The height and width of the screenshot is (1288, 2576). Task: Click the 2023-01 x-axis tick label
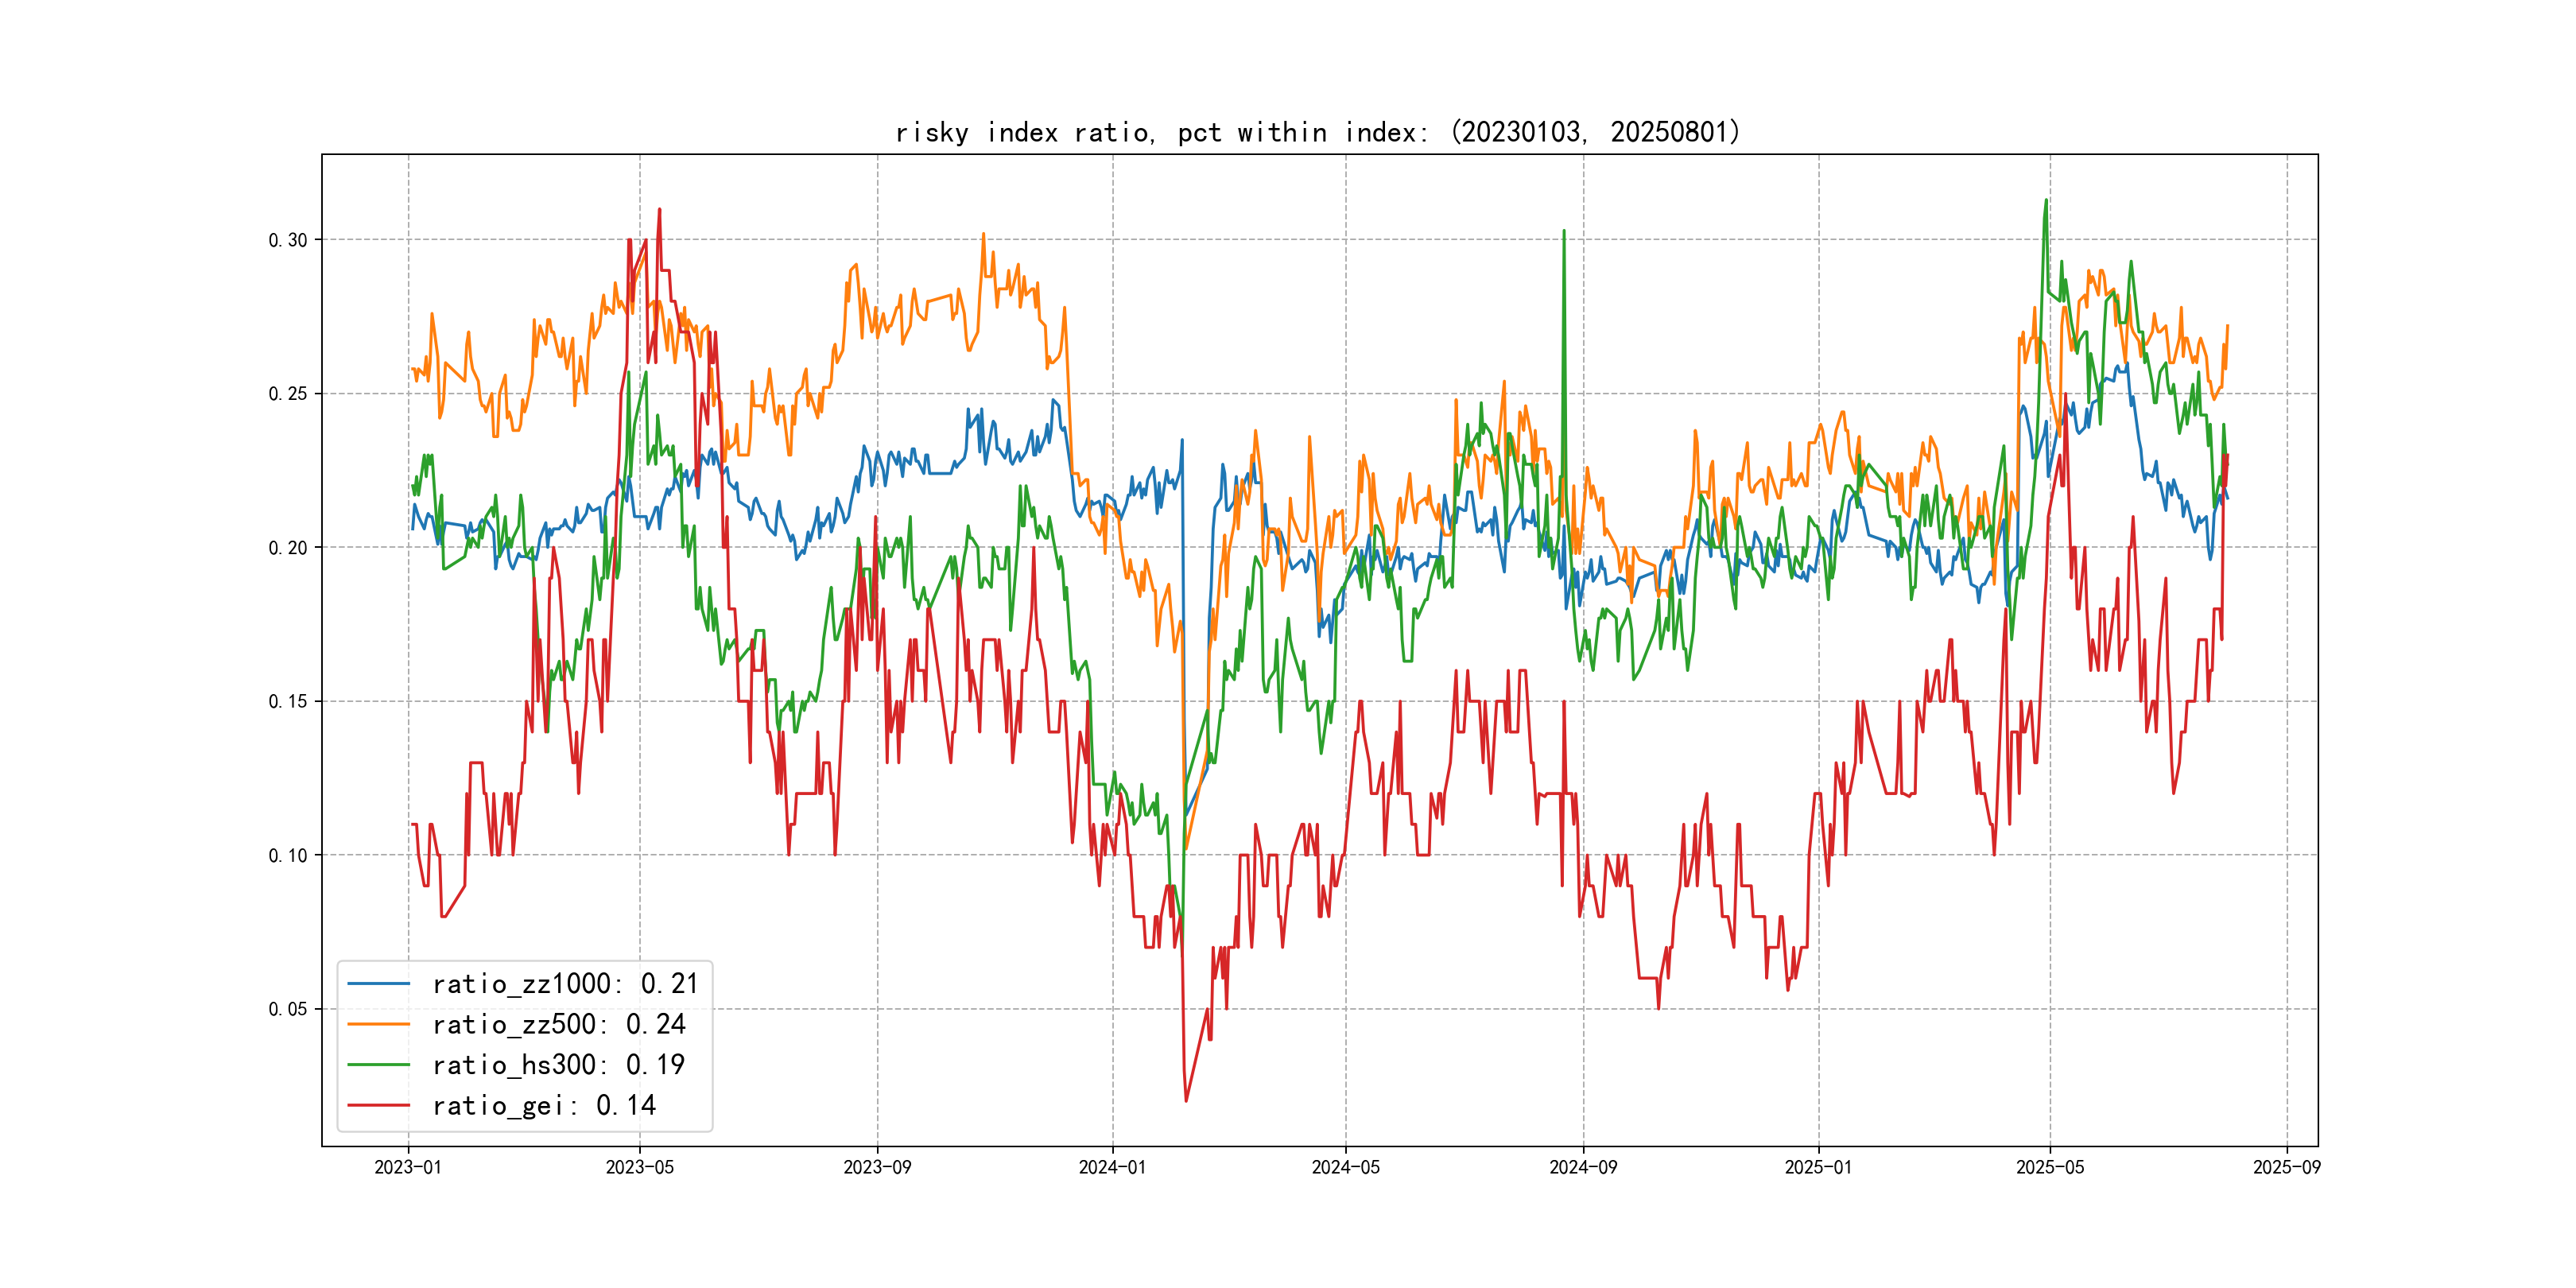click(408, 1167)
